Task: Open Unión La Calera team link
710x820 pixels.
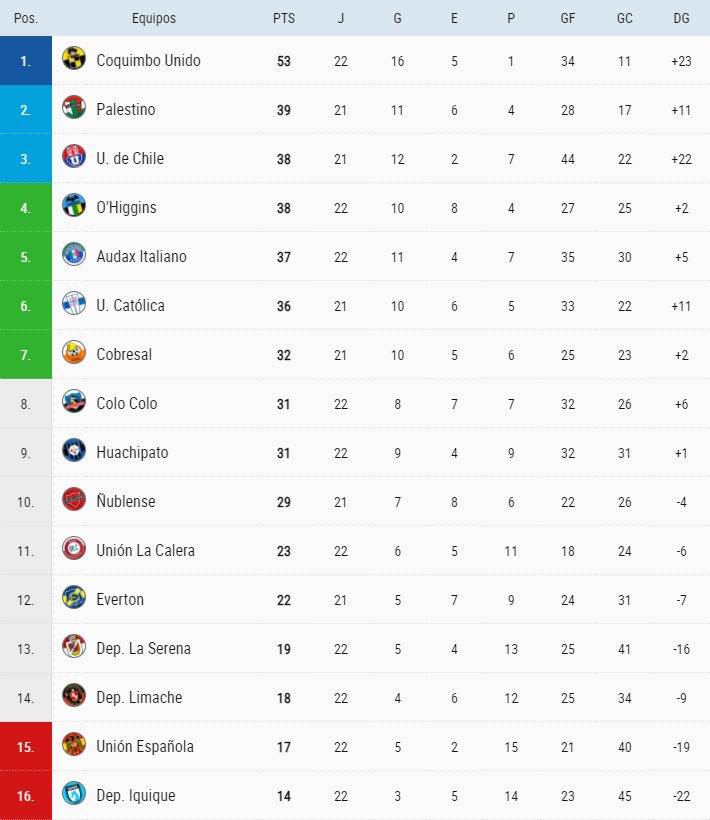Action: pos(145,550)
